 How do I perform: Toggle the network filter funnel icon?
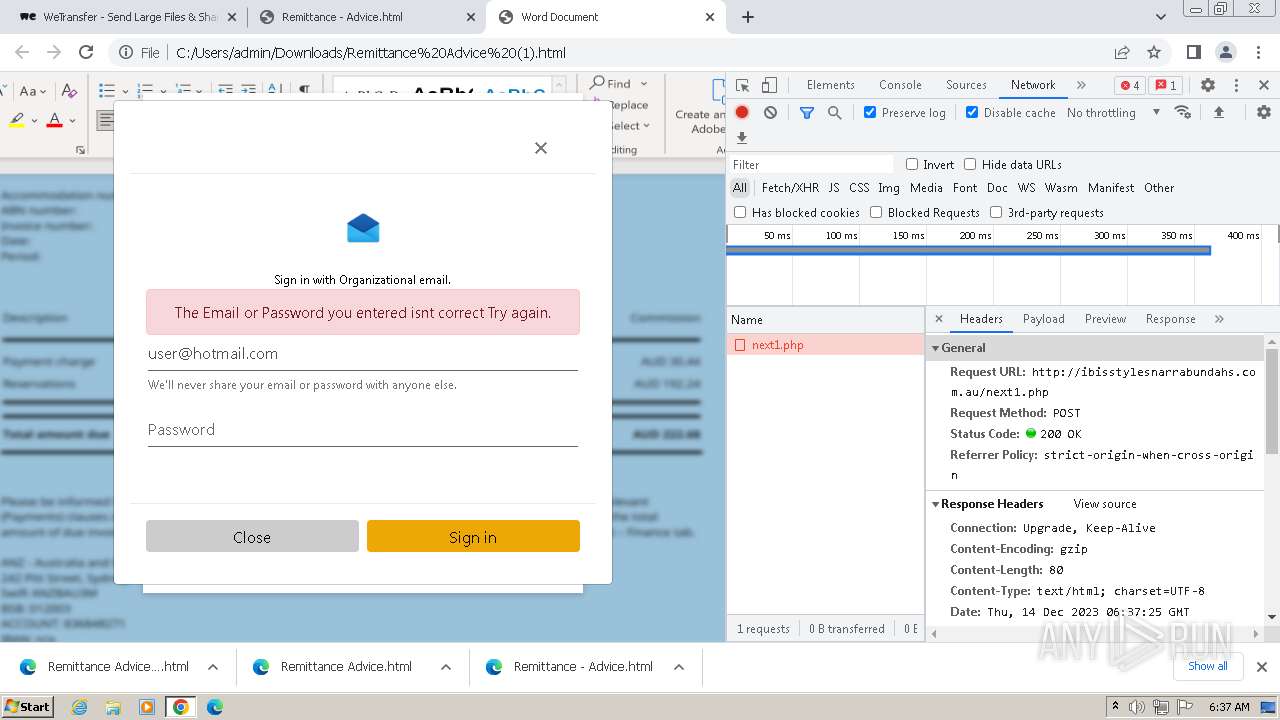click(x=807, y=113)
